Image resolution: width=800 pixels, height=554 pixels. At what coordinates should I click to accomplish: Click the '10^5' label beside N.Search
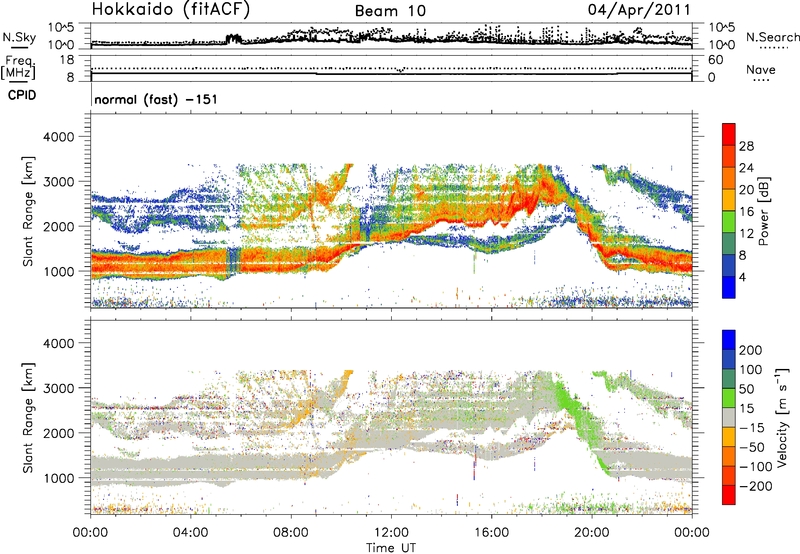point(722,27)
